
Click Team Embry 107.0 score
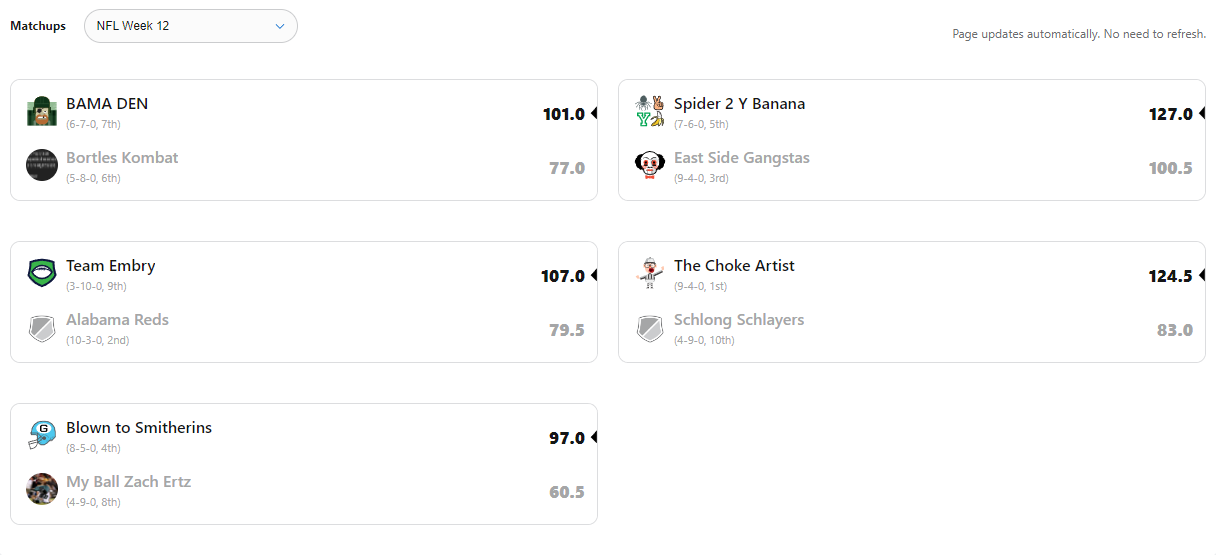click(562, 276)
